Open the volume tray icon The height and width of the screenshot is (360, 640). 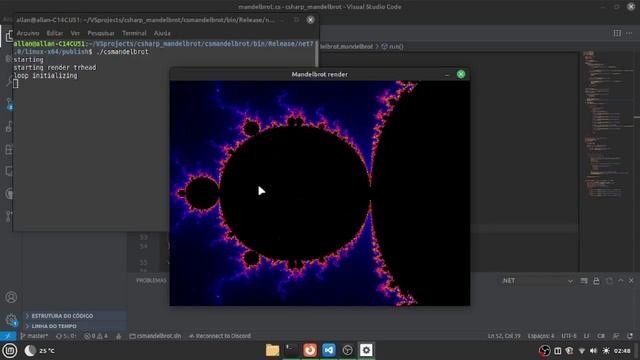tap(593, 351)
